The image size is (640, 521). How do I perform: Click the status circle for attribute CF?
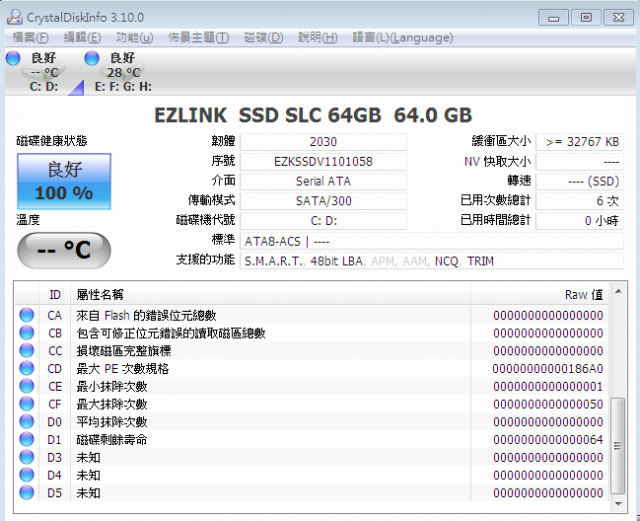(27, 404)
